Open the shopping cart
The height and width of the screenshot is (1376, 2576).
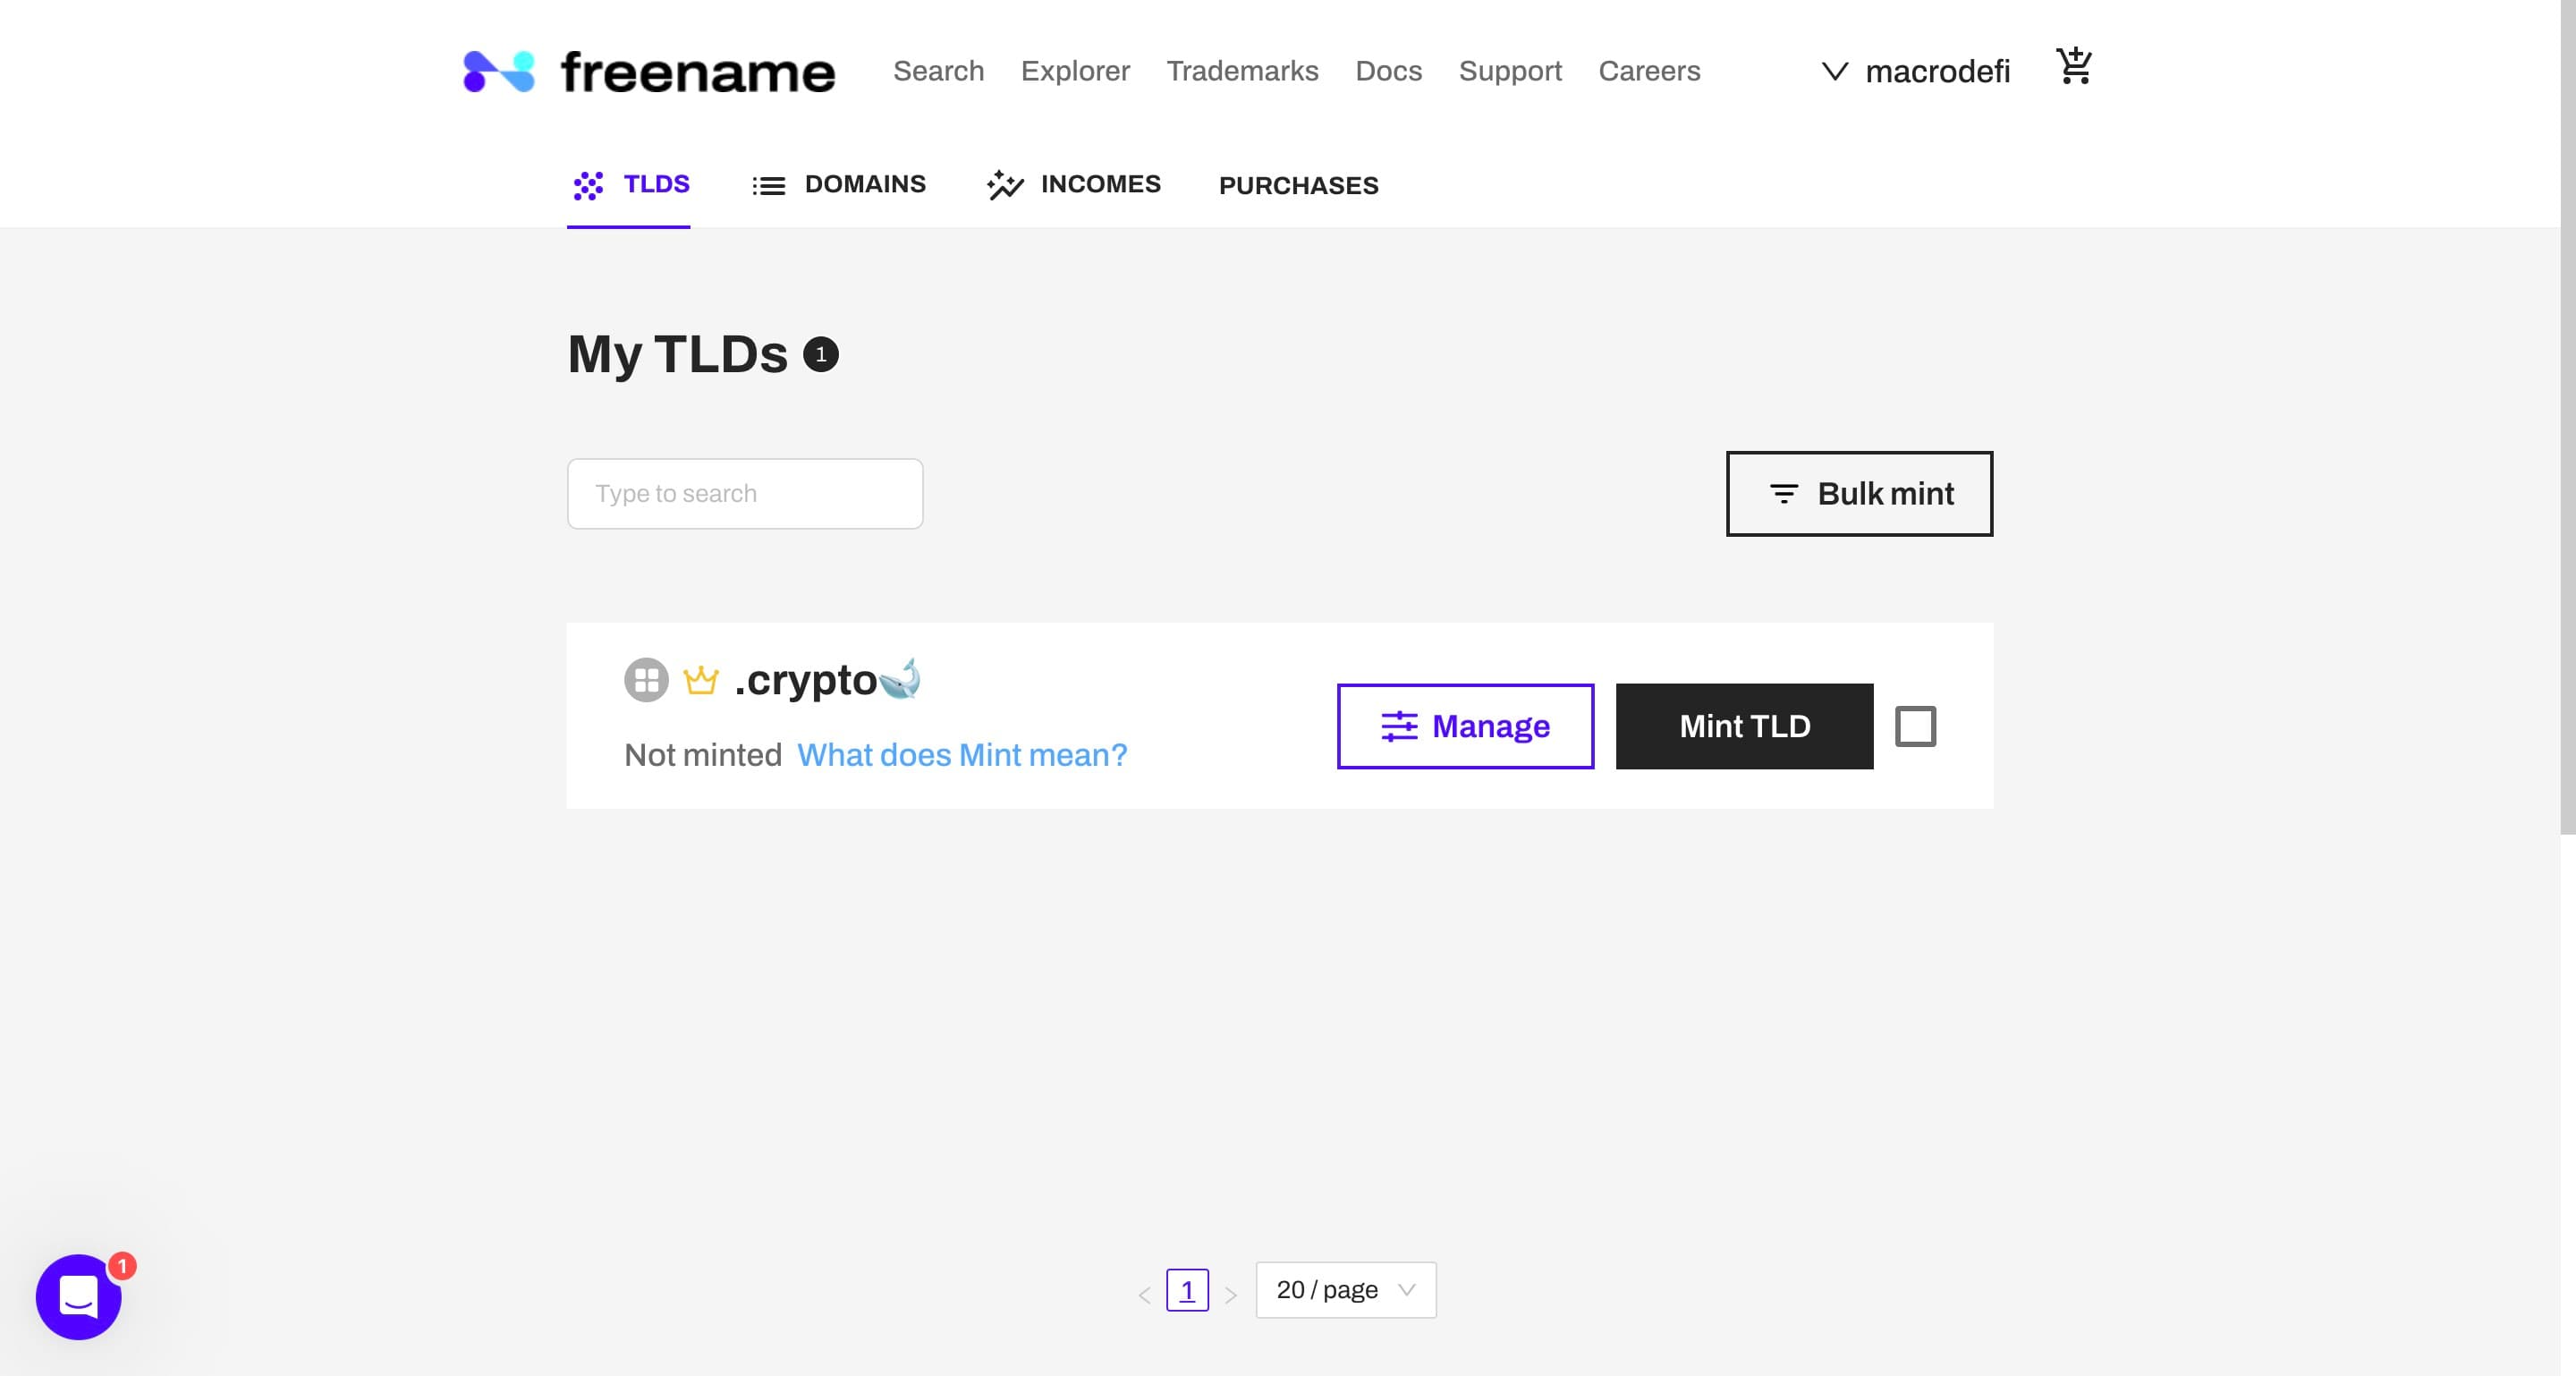pos(2073,67)
